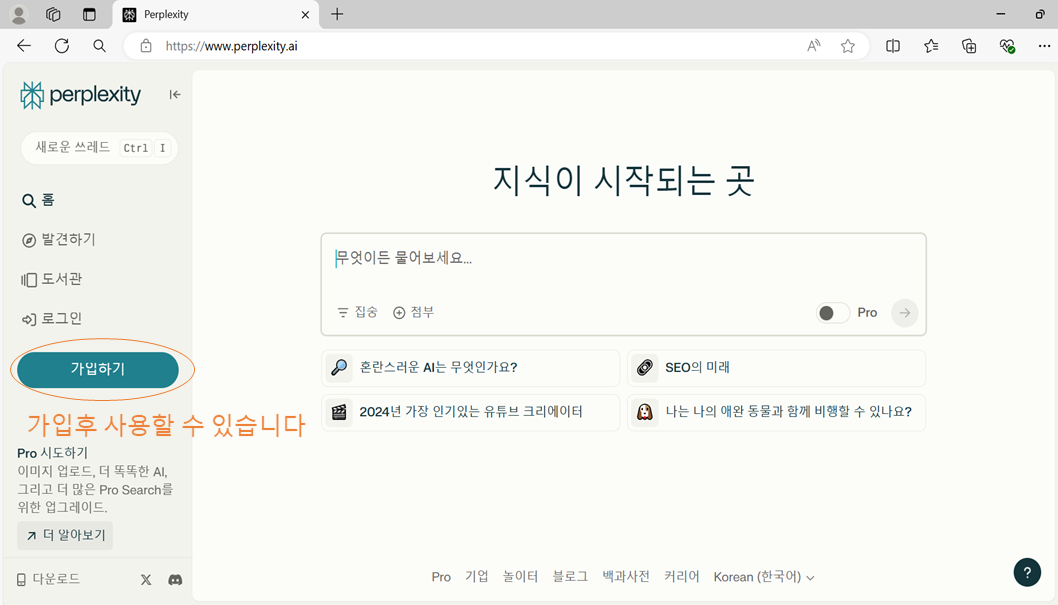Open a new browser tab
1058x605 pixels.
(337, 14)
